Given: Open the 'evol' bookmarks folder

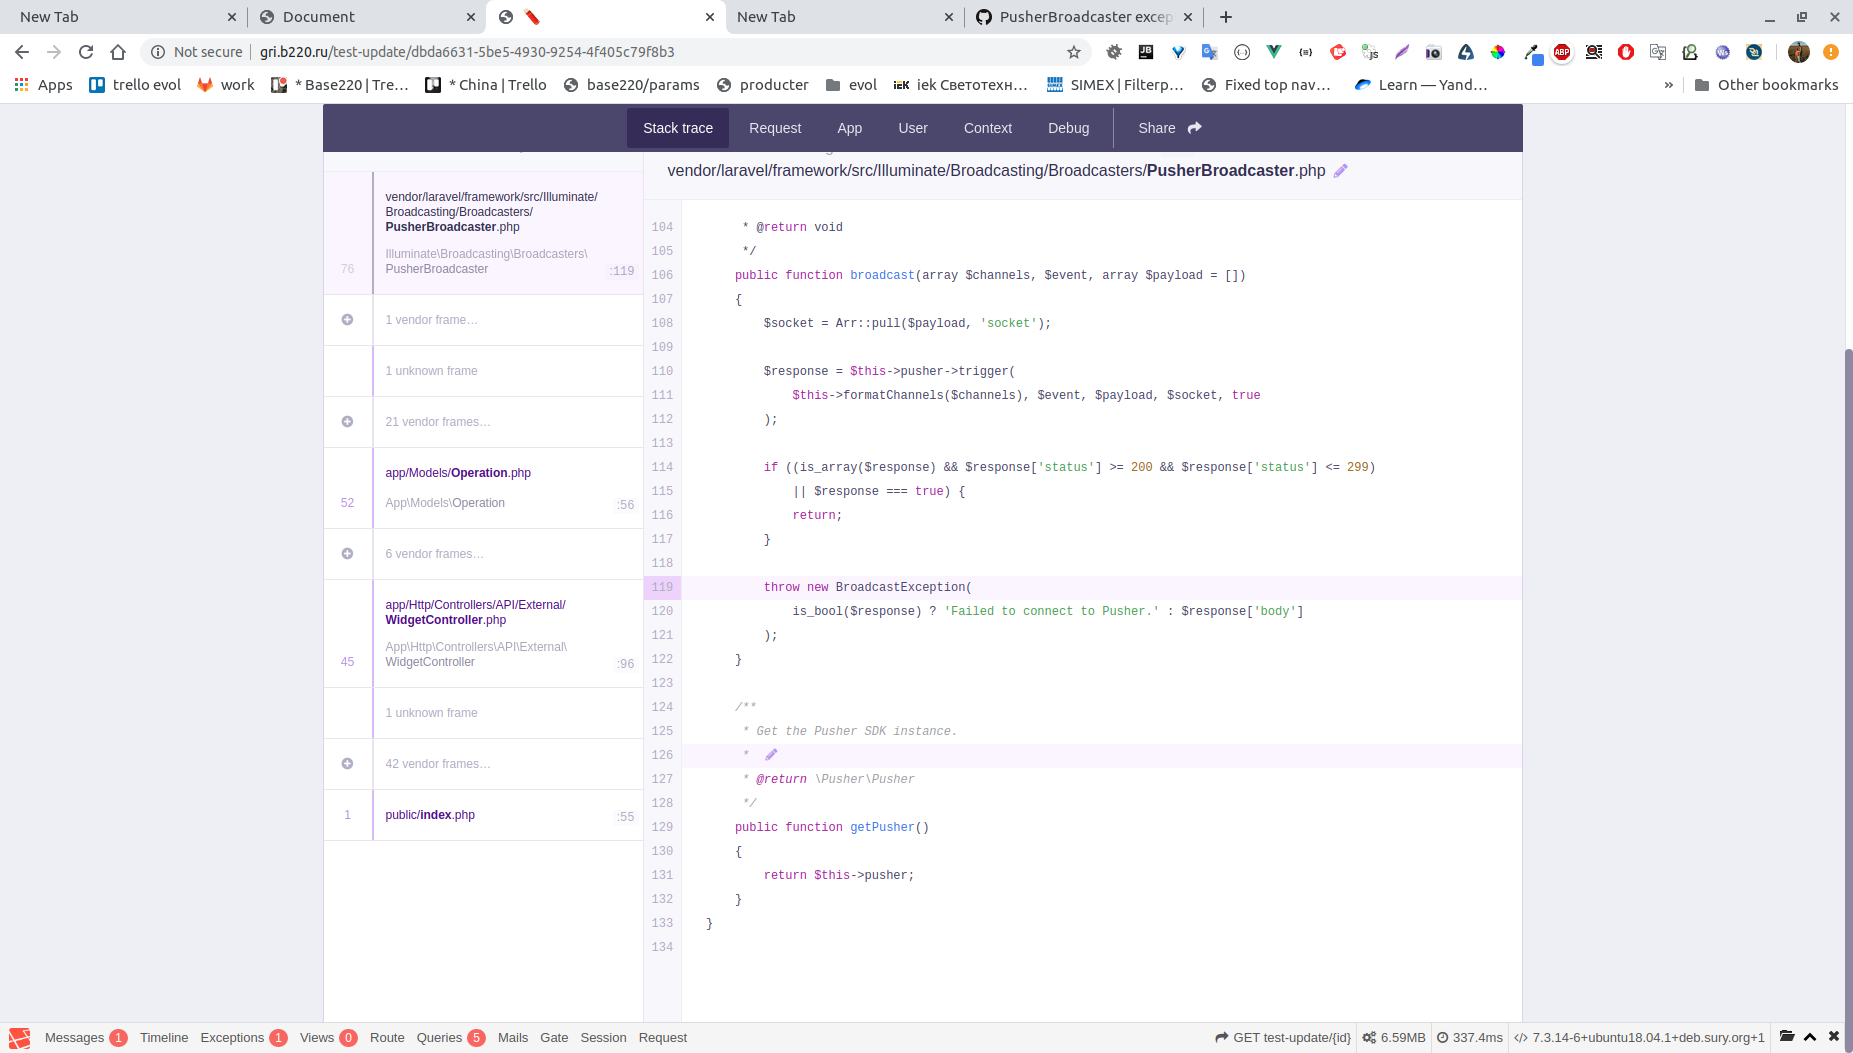Looking at the screenshot, I should (x=851, y=85).
